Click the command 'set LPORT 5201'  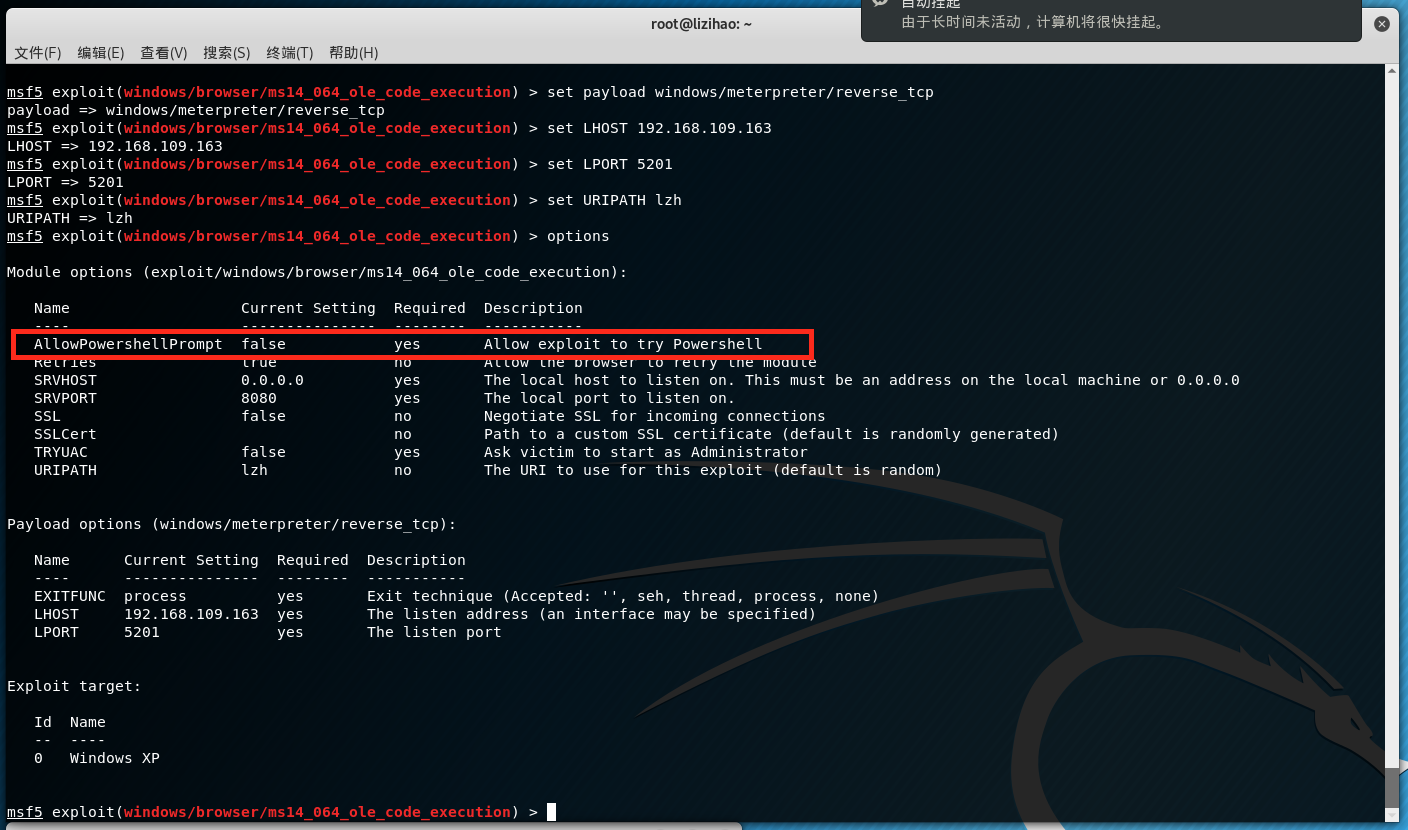coord(610,164)
